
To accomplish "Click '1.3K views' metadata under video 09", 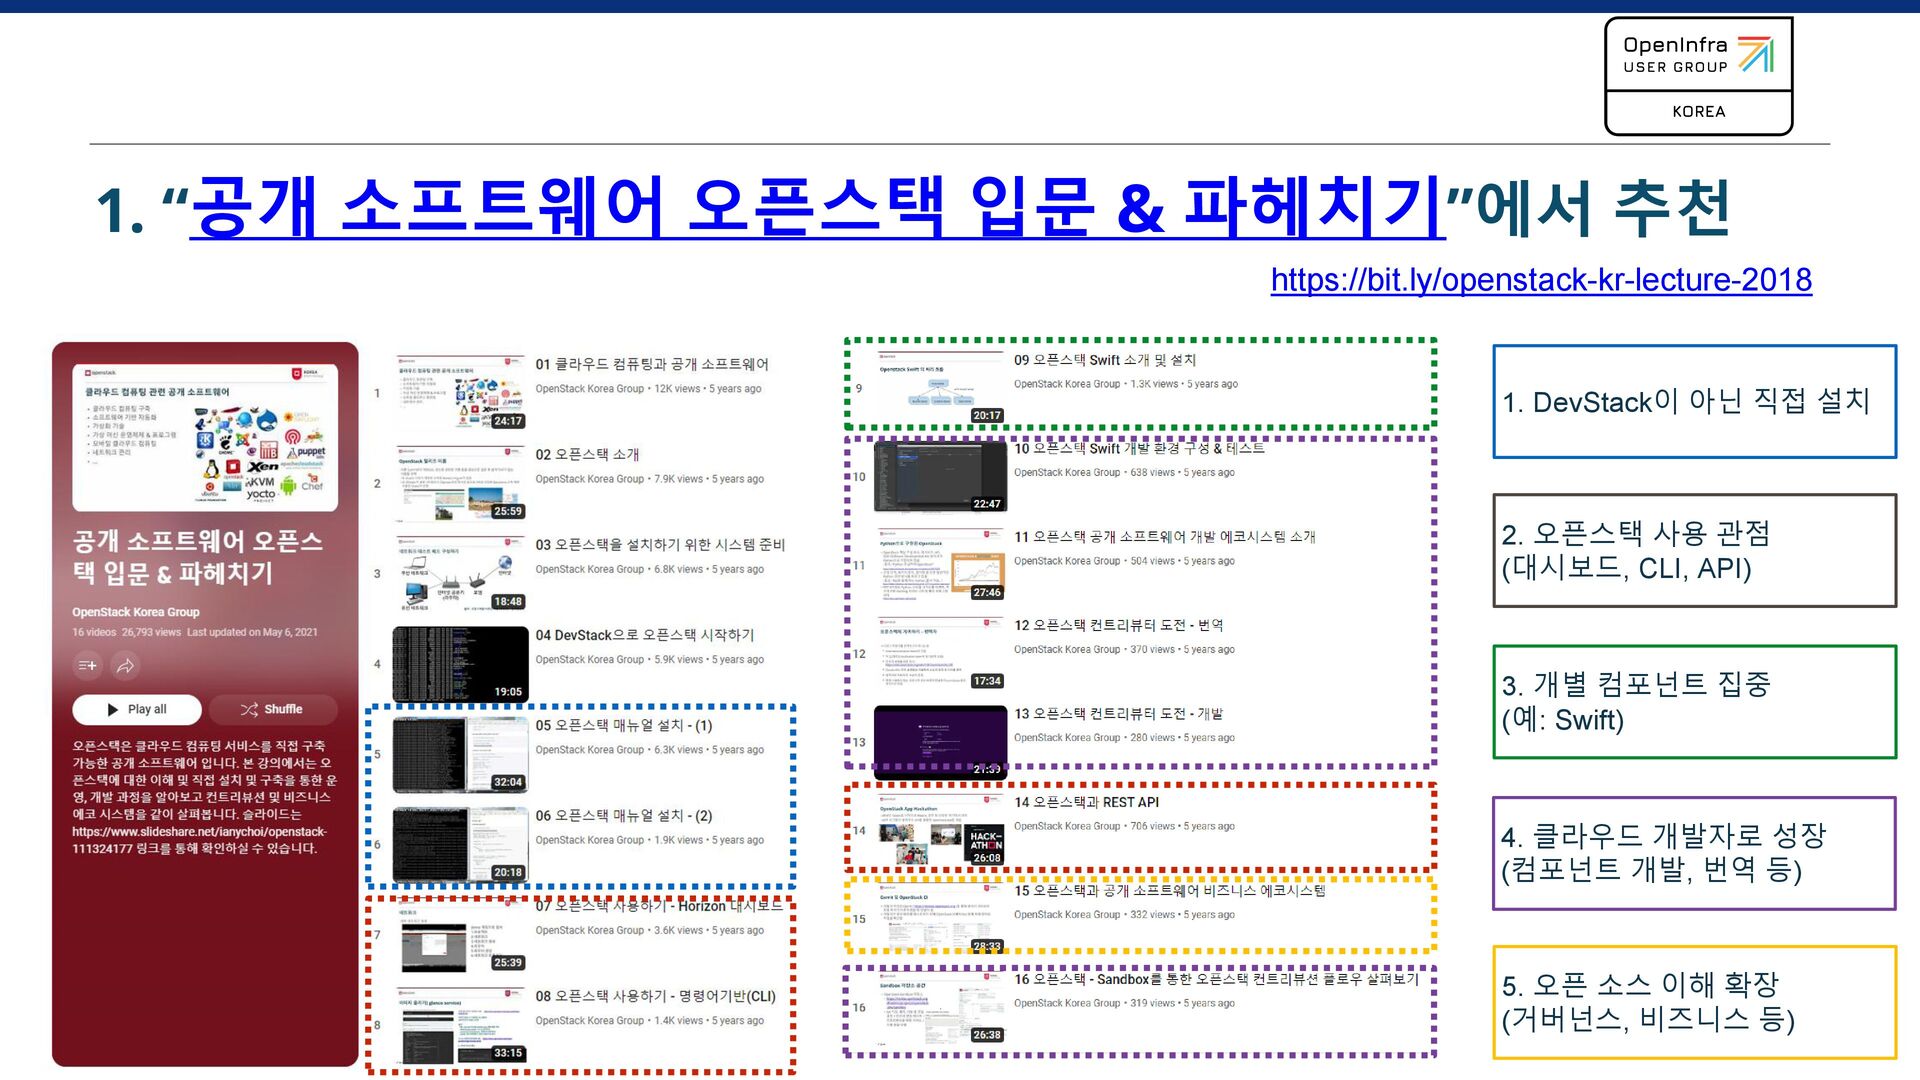I will coord(1155,384).
